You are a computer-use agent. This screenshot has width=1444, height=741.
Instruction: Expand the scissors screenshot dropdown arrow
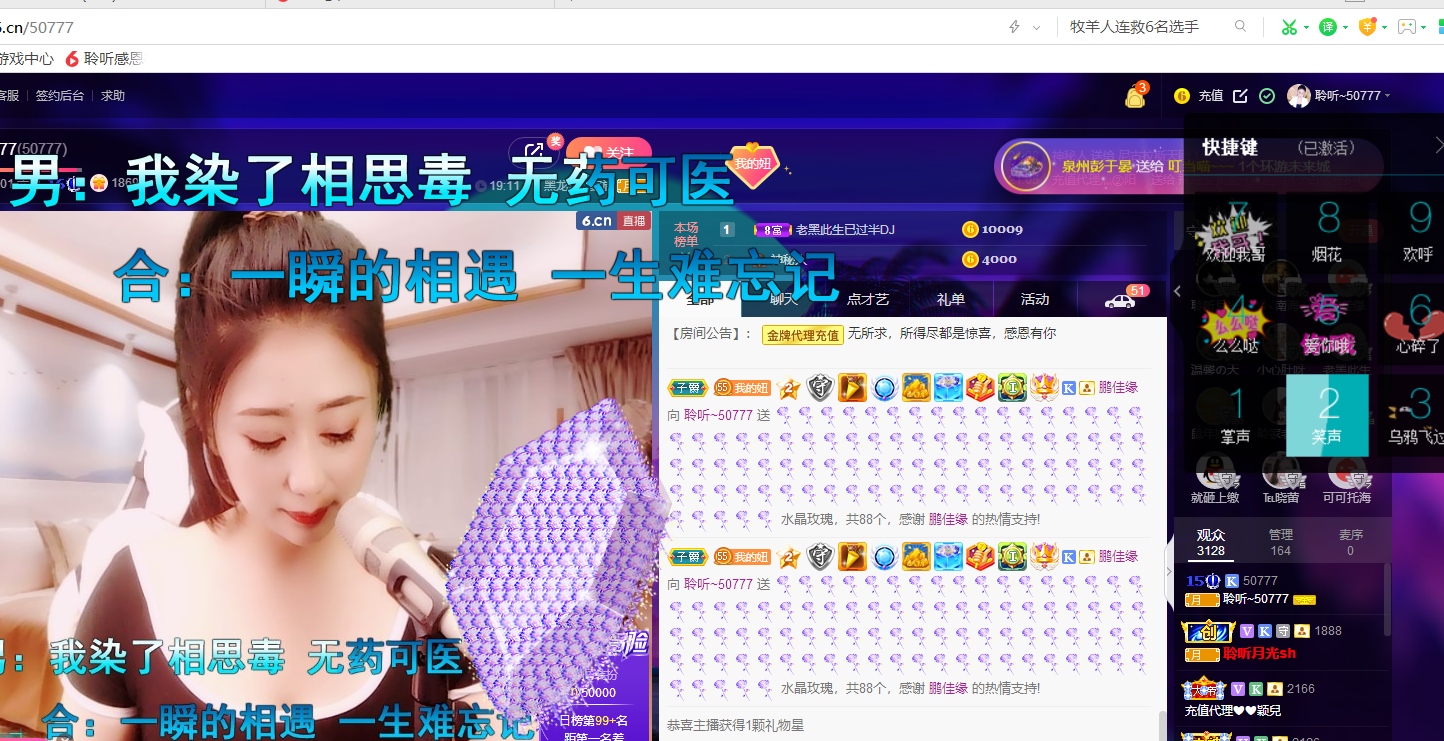click(x=1306, y=28)
